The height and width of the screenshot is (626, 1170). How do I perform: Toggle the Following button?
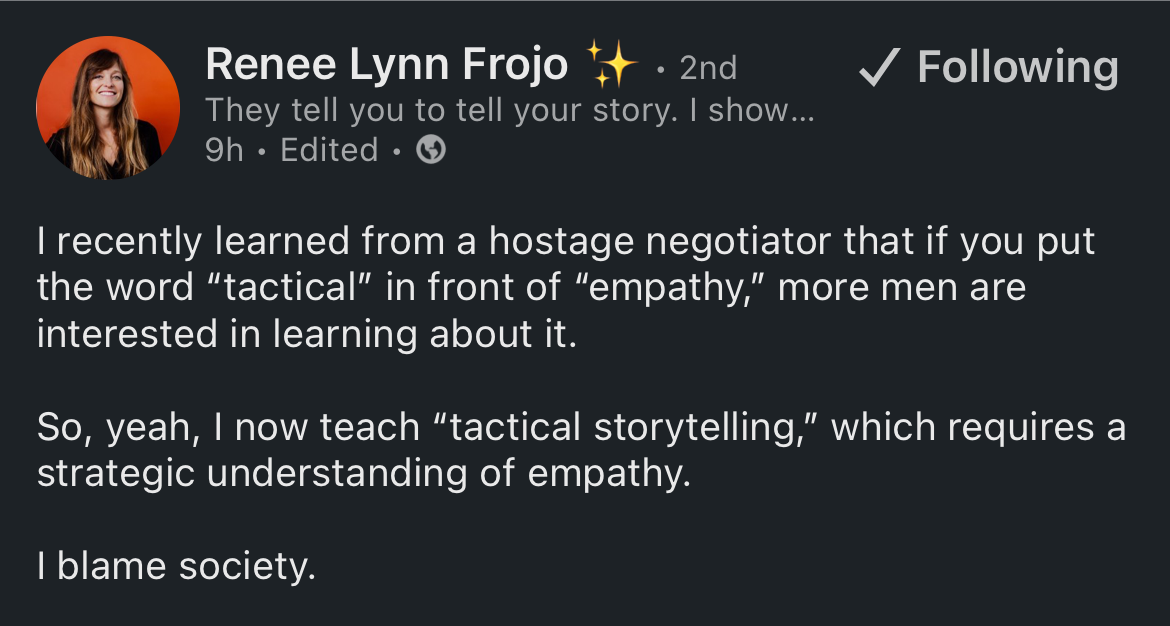(x=989, y=69)
